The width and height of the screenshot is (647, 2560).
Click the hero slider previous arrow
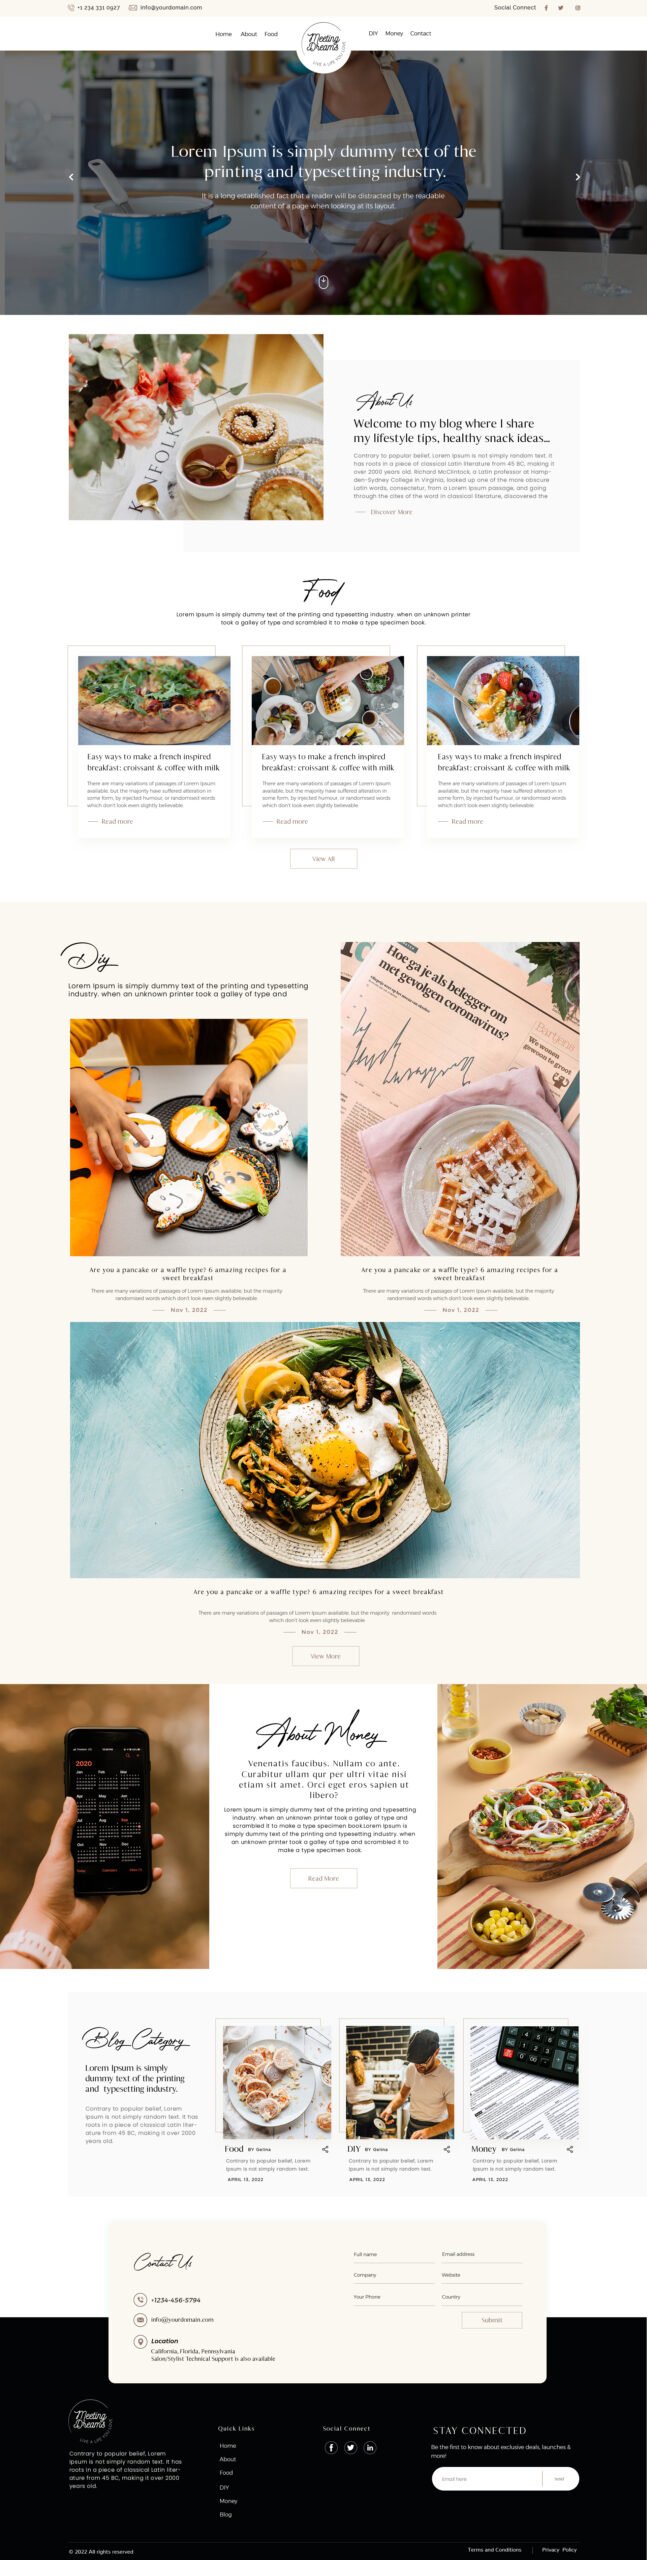tap(71, 177)
